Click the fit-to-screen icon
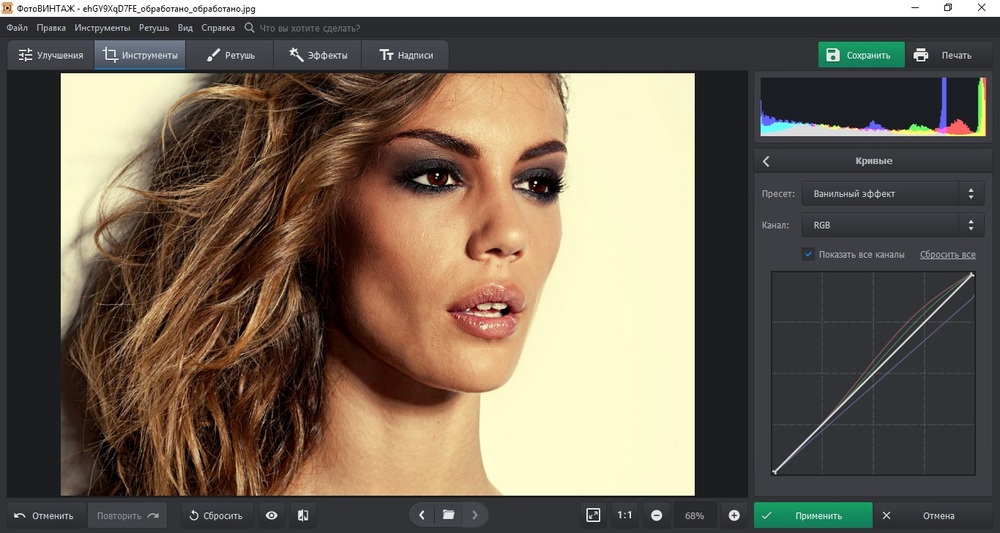Image resolution: width=1000 pixels, height=533 pixels. (593, 516)
